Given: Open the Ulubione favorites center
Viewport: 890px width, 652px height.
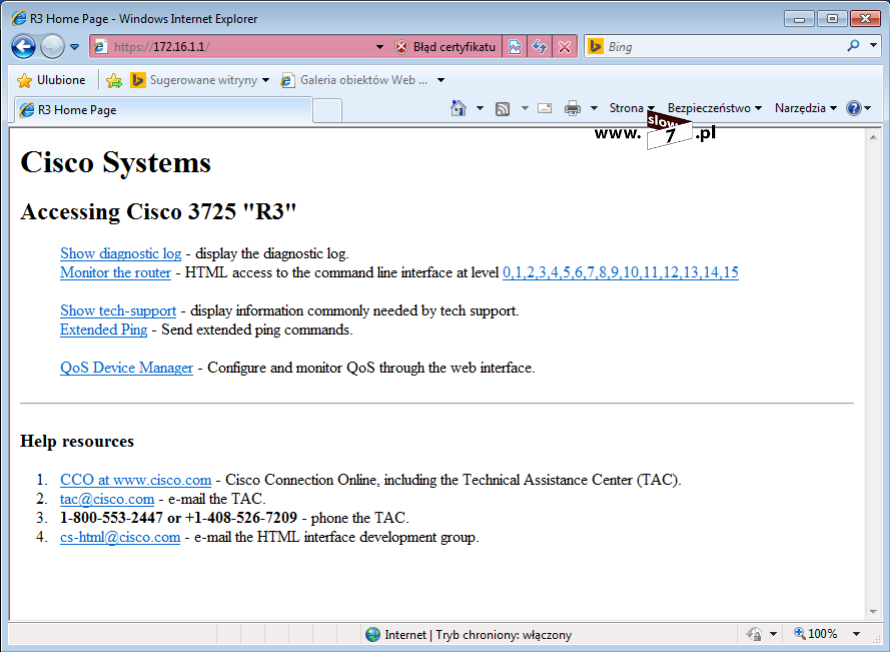Looking at the screenshot, I should pyautogui.click(x=51, y=80).
